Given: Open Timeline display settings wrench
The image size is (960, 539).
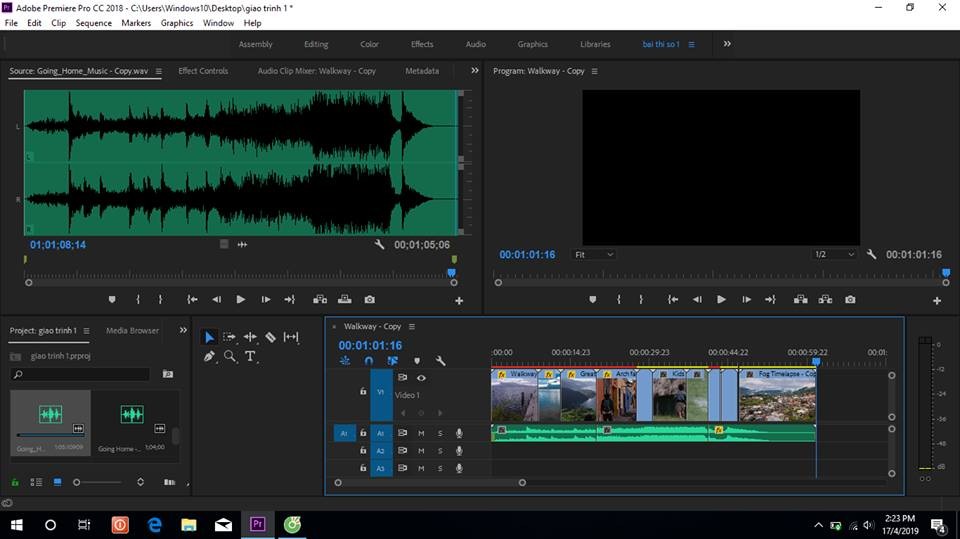Looking at the screenshot, I should coord(440,361).
